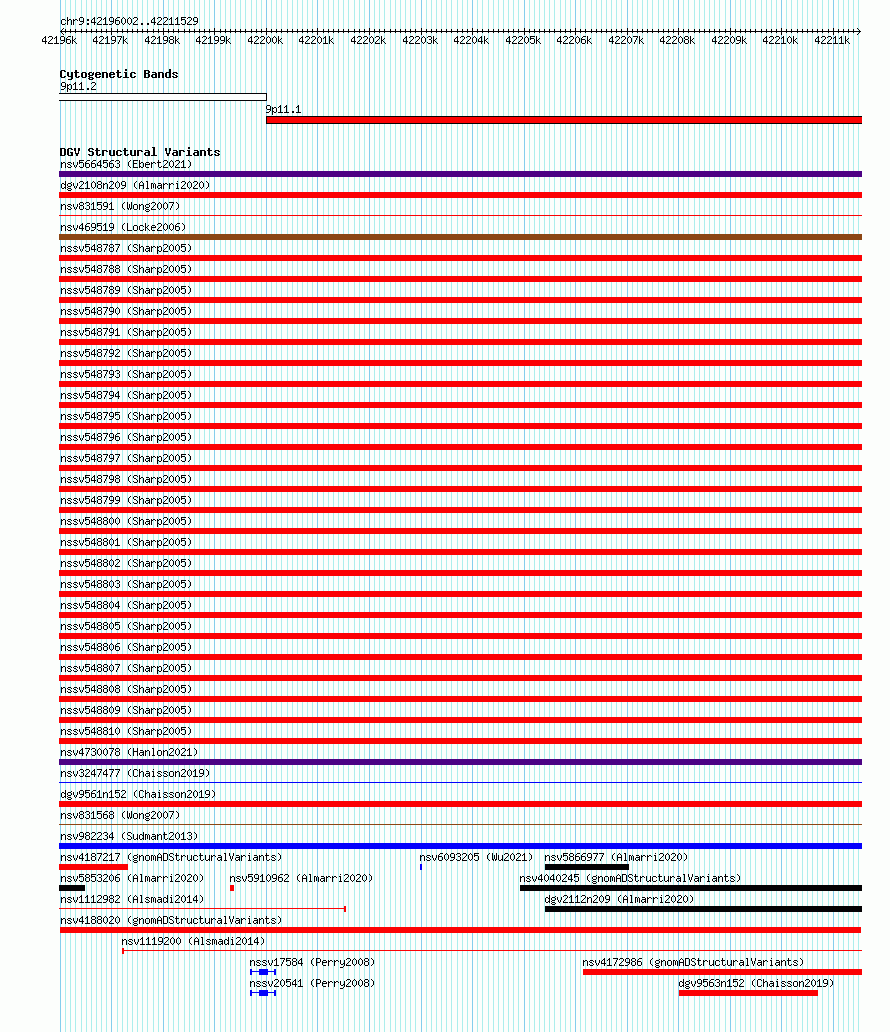
Task: Select dgv9563n152 (Chaisson2019) label
Action: (x=756, y=986)
